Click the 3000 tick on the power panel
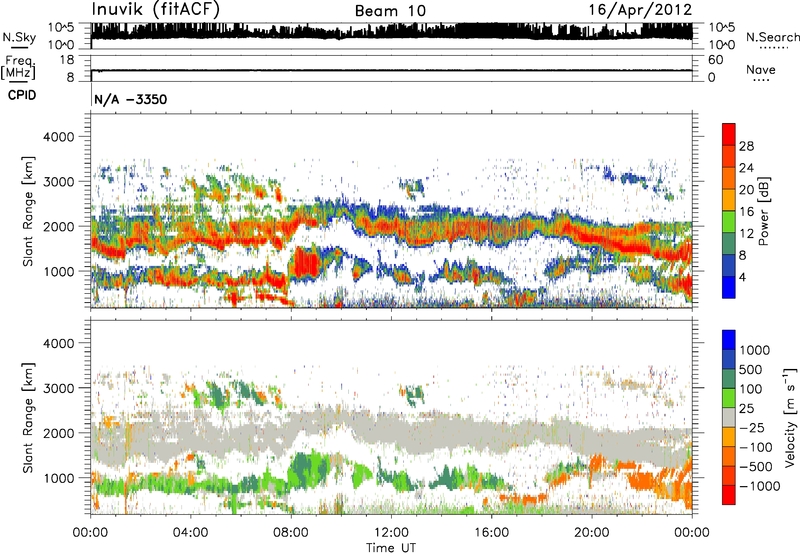This screenshot has width=800, height=554. pos(58,182)
